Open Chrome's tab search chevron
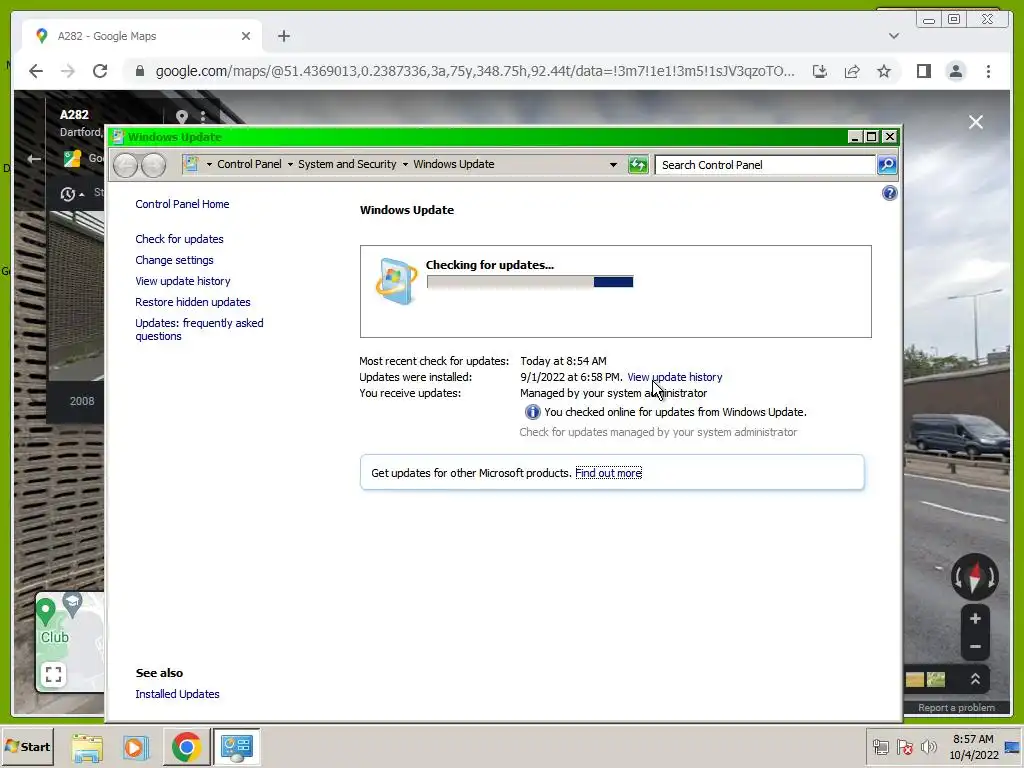1024x768 pixels. [894, 36]
